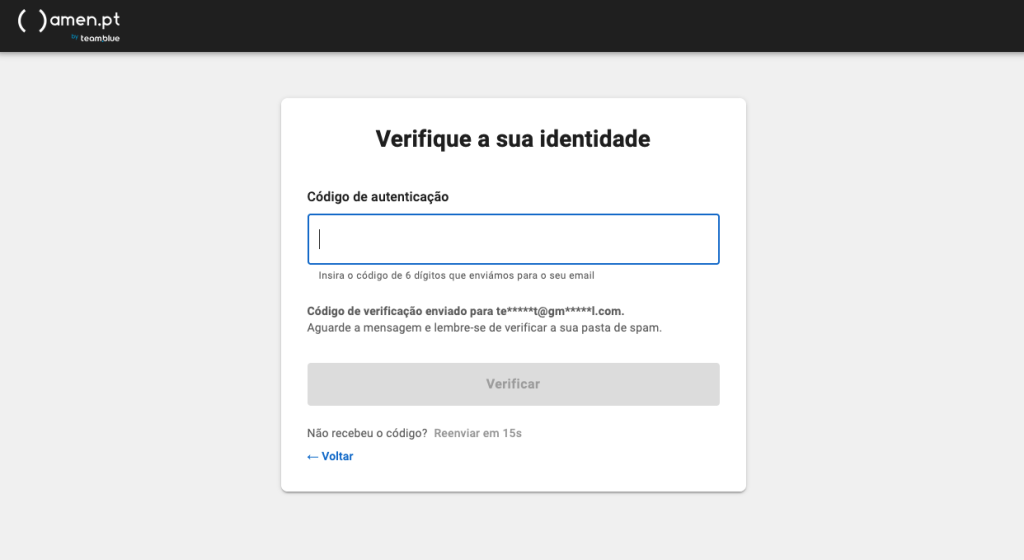Click the spam folder reminder text
1024x560 pixels.
(484, 327)
